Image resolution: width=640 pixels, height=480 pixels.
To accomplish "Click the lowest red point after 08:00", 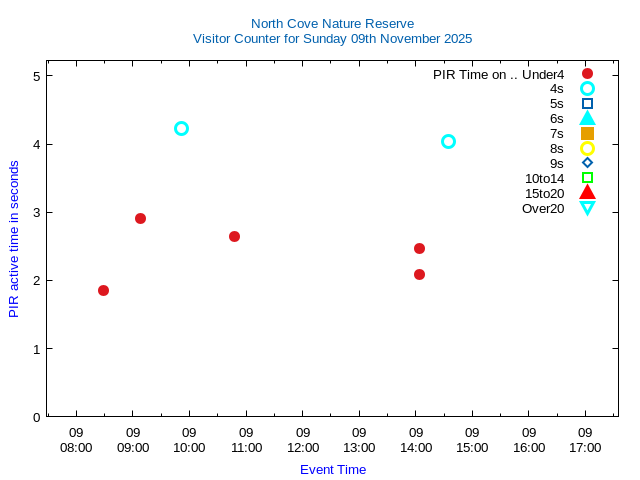I will coord(103,290).
